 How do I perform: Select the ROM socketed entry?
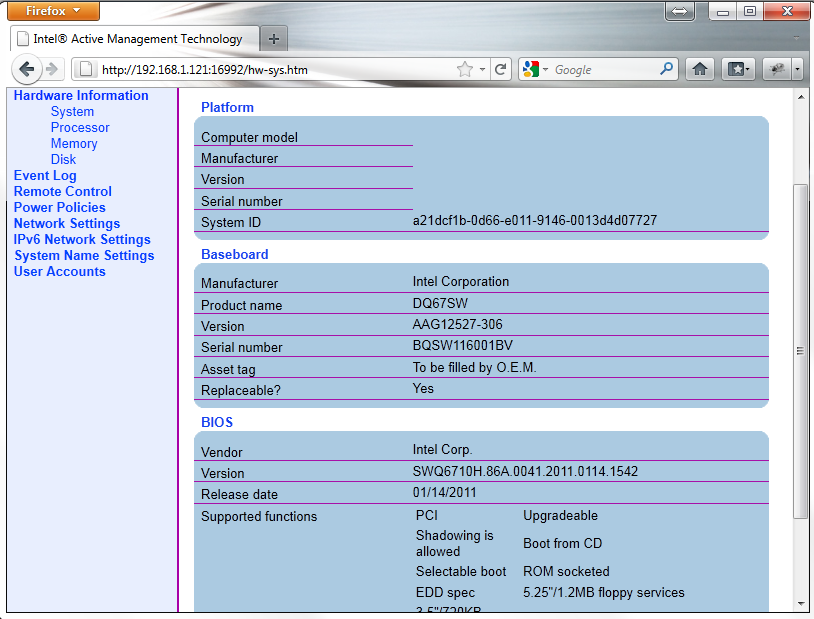coord(566,572)
